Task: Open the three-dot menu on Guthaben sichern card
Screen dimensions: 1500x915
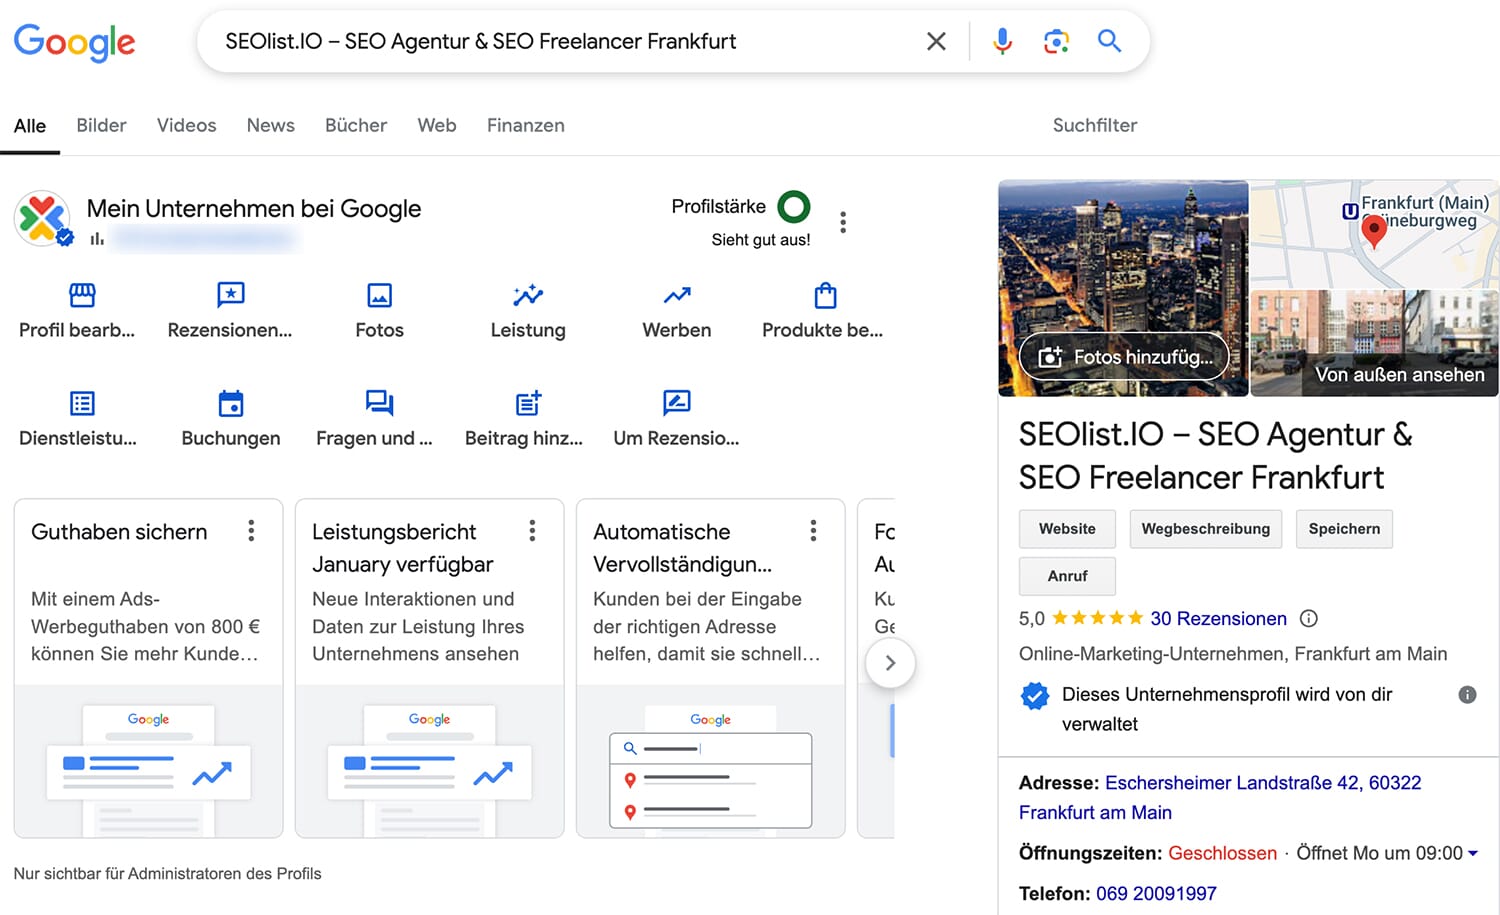Action: click(x=251, y=531)
